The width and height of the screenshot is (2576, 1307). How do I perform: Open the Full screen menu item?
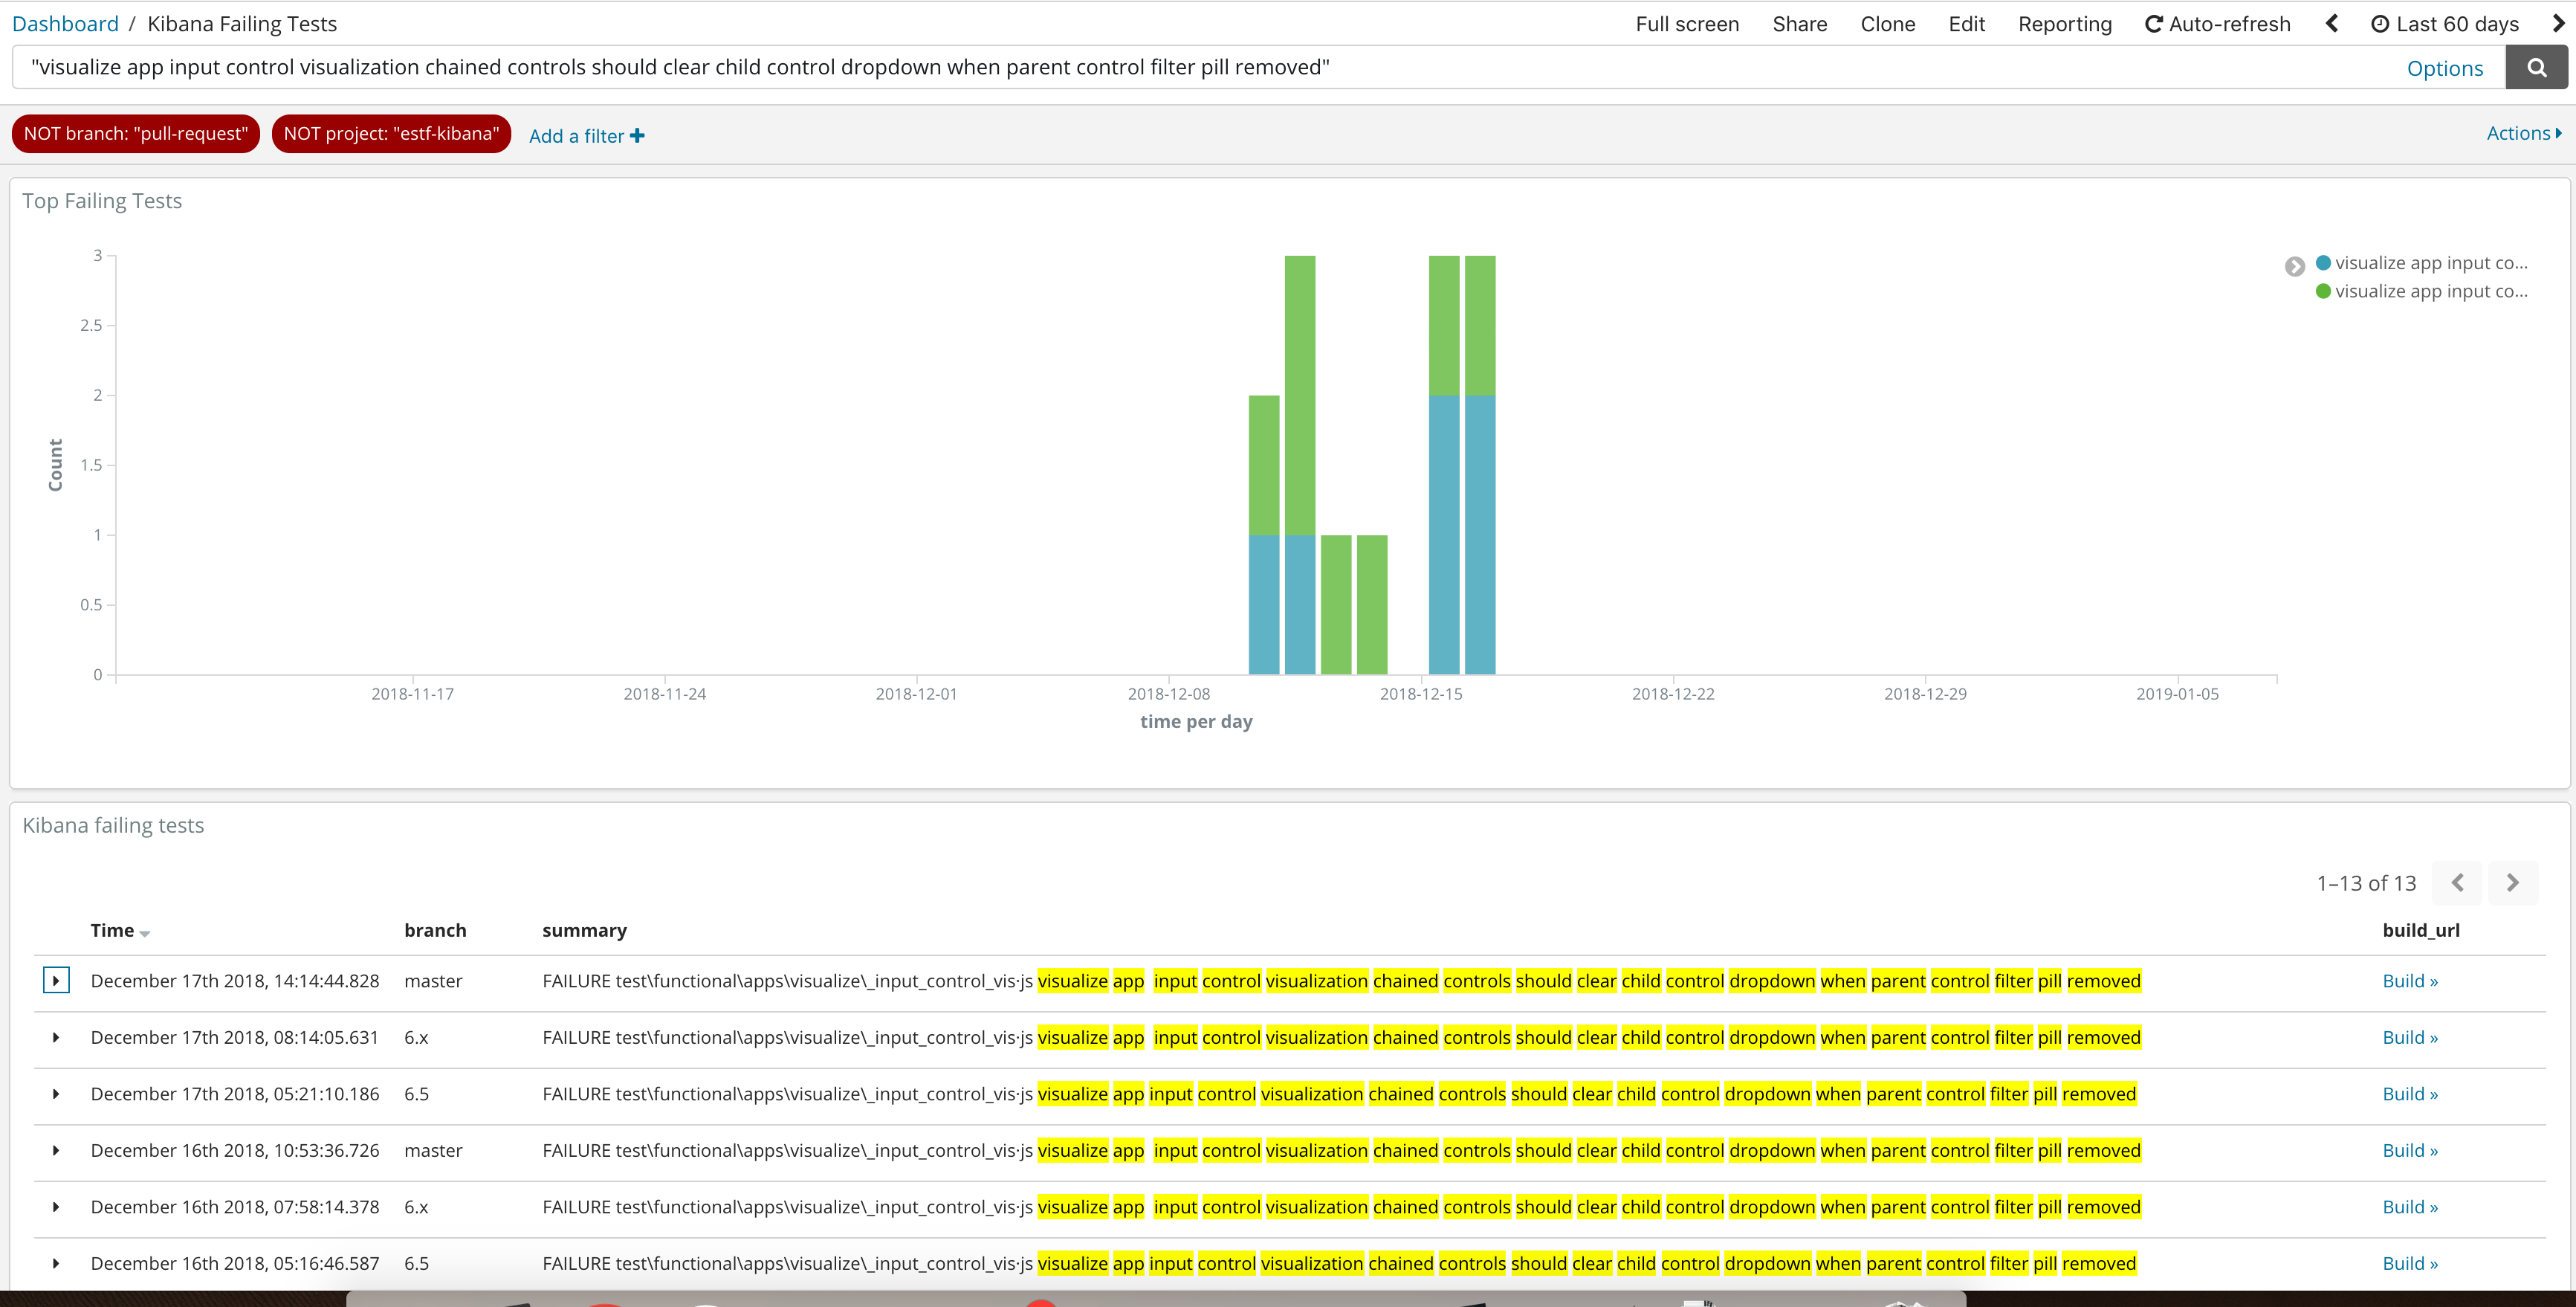(1687, 24)
